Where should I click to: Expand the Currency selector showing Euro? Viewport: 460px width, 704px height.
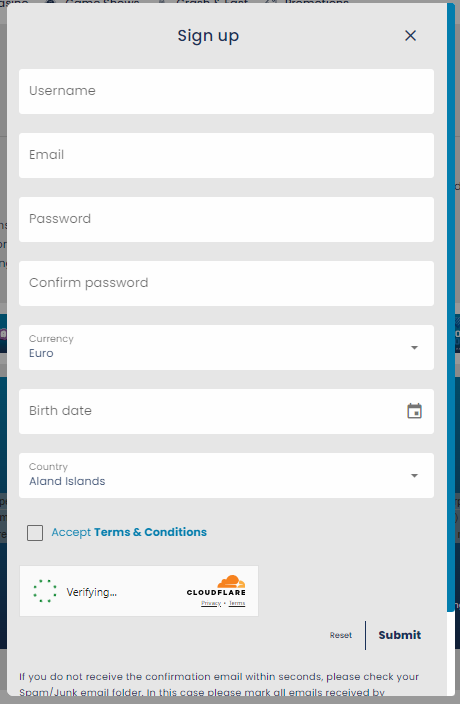(226, 348)
